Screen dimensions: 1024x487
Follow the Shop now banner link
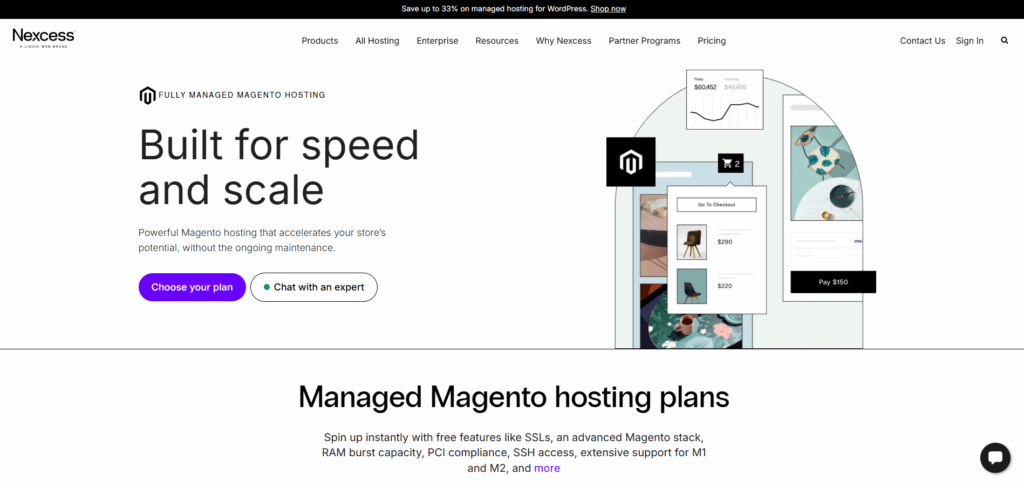[x=608, y=9]
